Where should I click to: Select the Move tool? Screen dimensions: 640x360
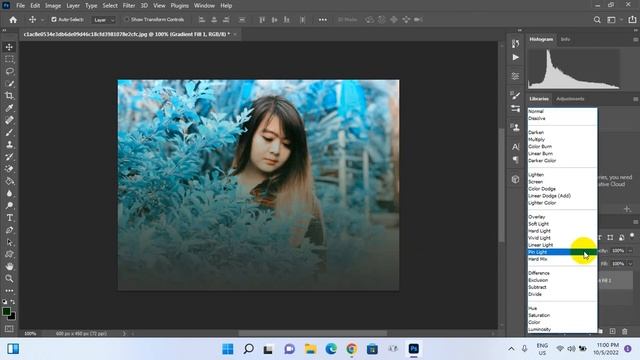pyautogui.click(x=9, y=47)
